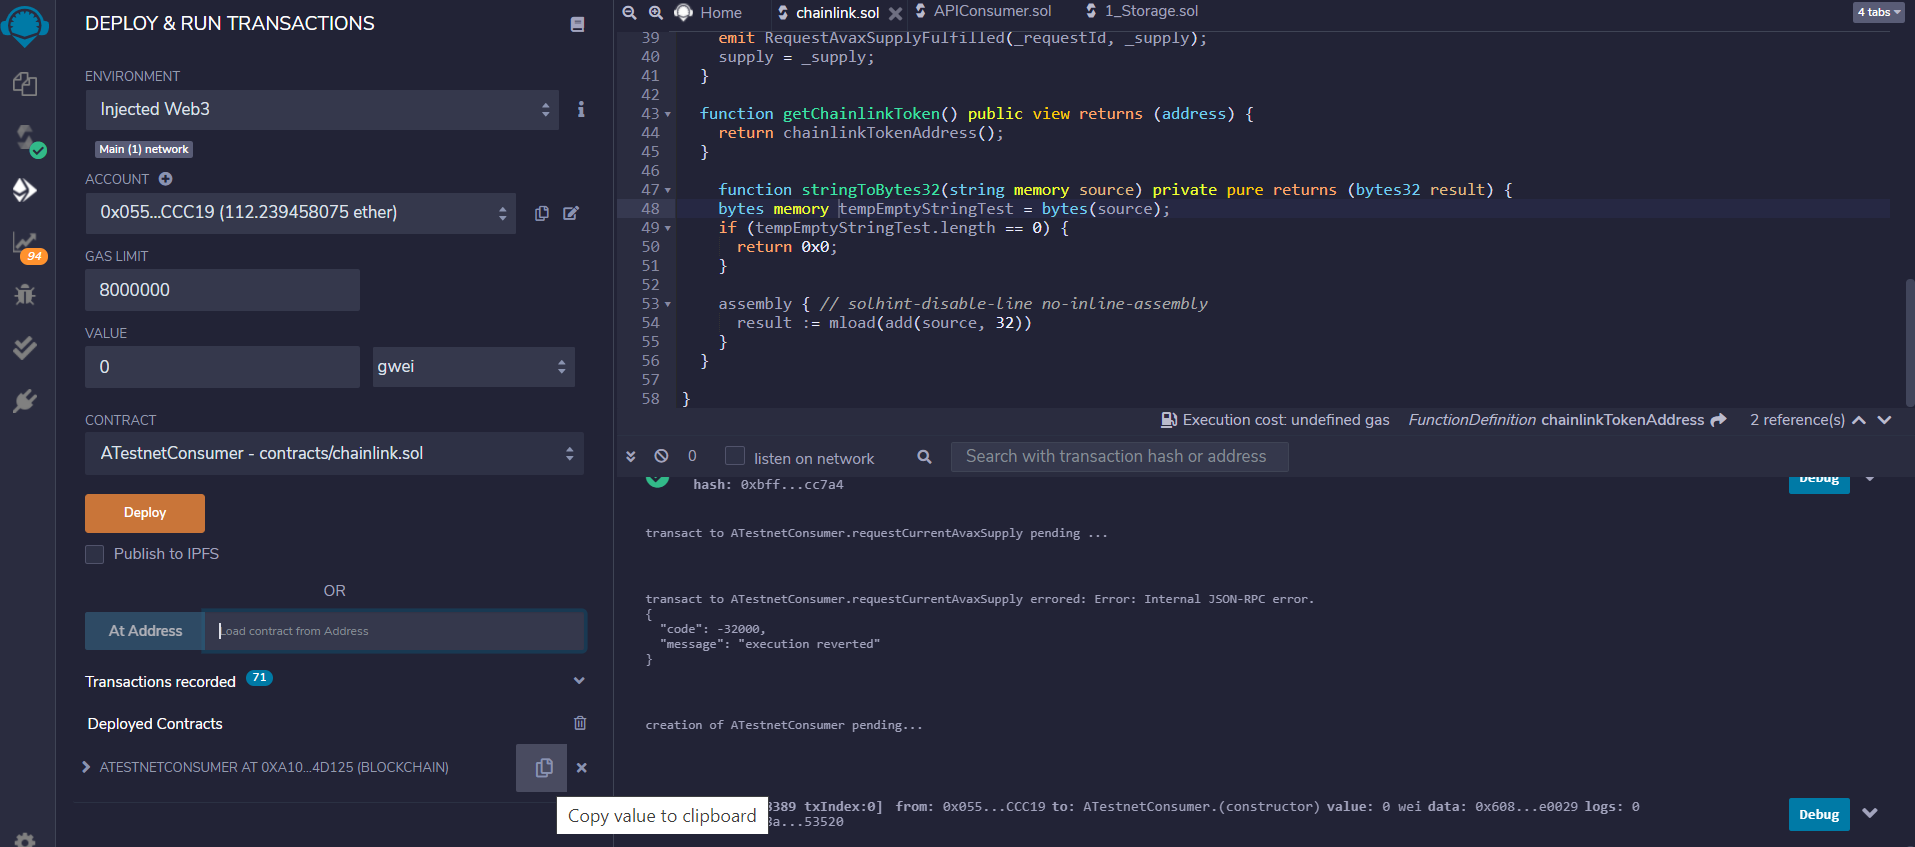Screen dimensions: 1915x847
Task: Open the value unit dropdown showing gwei
Action: coord(474,366)
